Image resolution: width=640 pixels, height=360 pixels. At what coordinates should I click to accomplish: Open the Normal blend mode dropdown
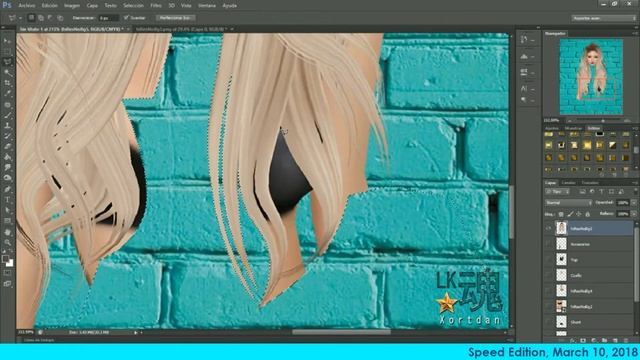569,202
